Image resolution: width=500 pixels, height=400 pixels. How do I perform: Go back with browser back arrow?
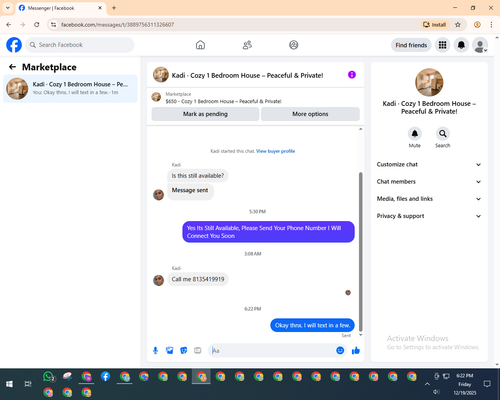tap(9, 24)
